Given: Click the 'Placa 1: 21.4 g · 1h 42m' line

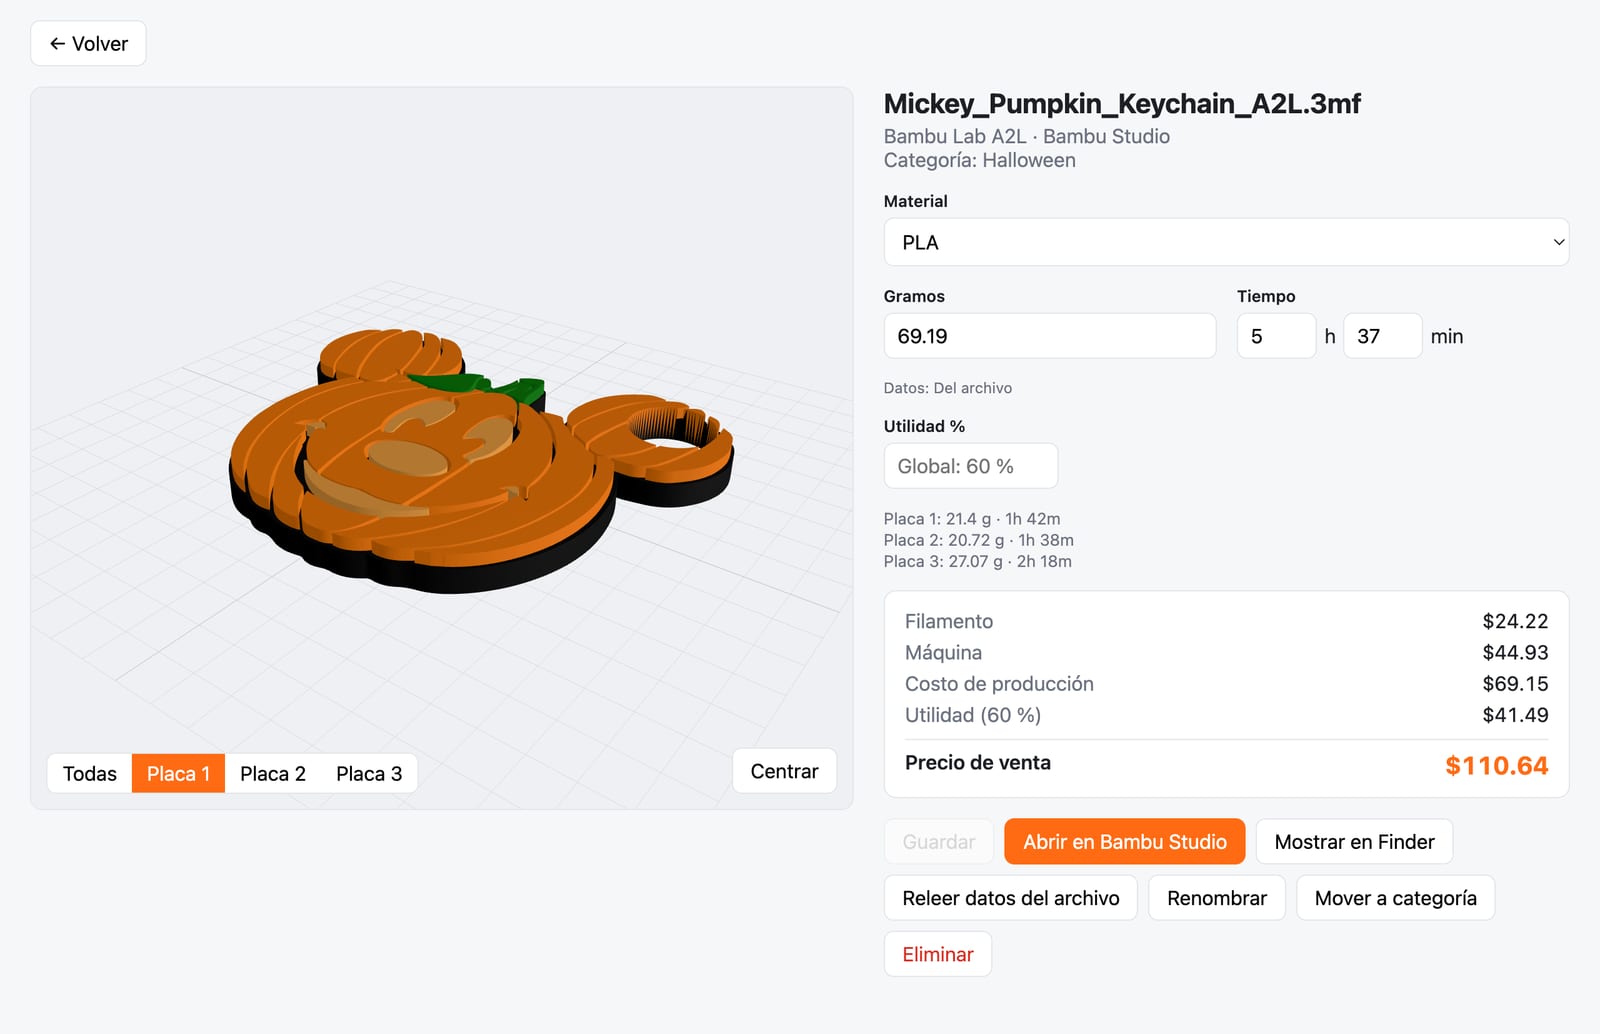Looking at the screenshot, I should pyautogui.click(x=972, y=519).
